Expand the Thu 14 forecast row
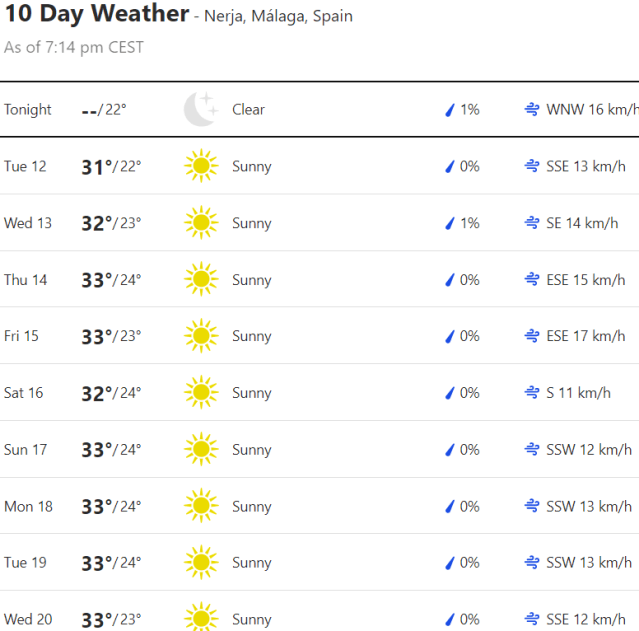 click(320, 280)
